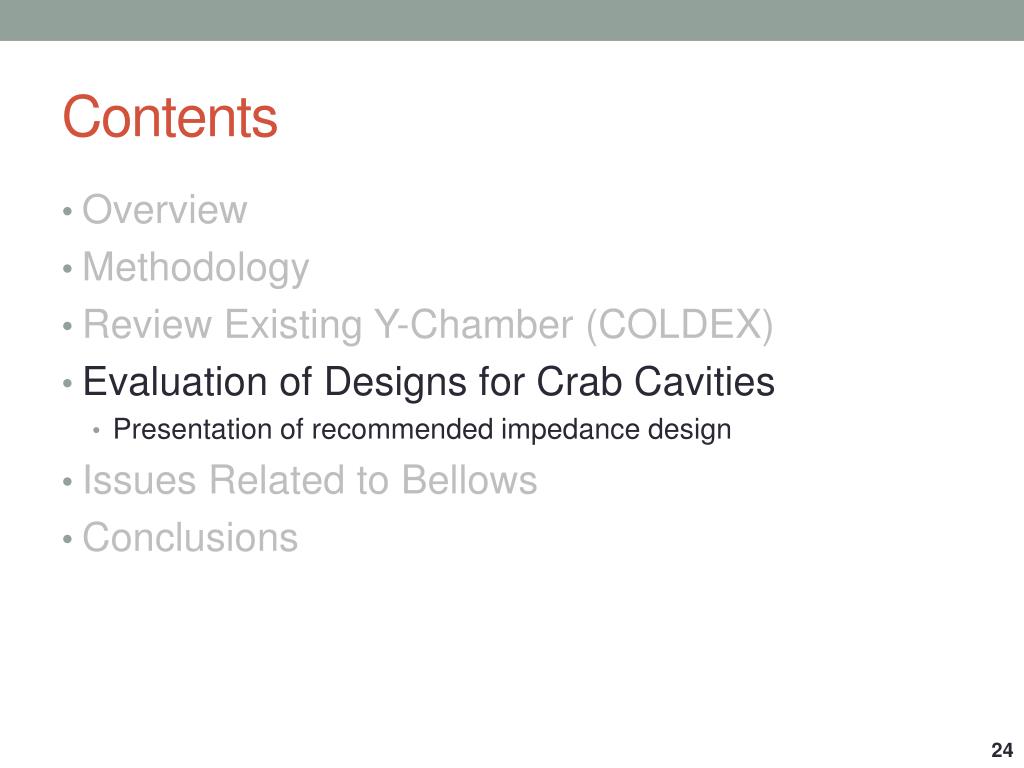Click small bullet before Presentation sub-item

pyautogui.click(x=97, y=431)
